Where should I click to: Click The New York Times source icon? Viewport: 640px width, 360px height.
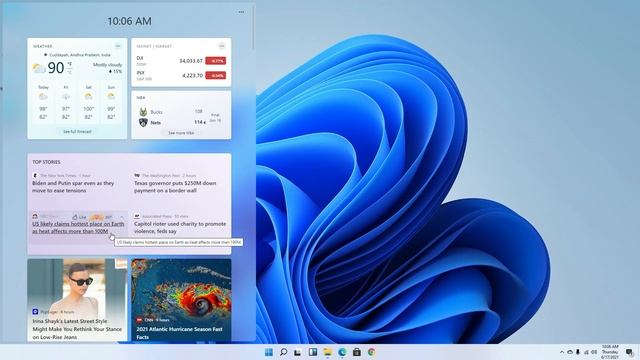(x=35, y=176)
